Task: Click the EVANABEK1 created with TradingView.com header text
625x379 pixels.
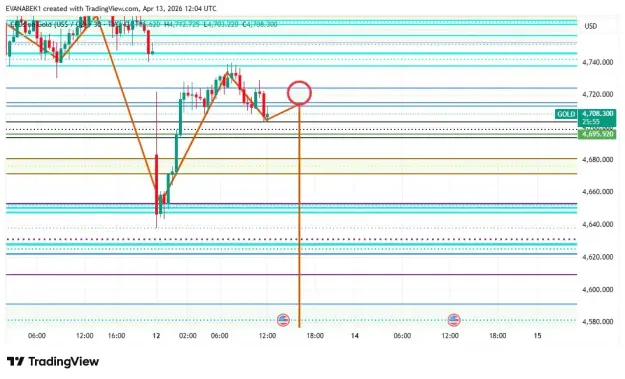Action: coord(111,8)
